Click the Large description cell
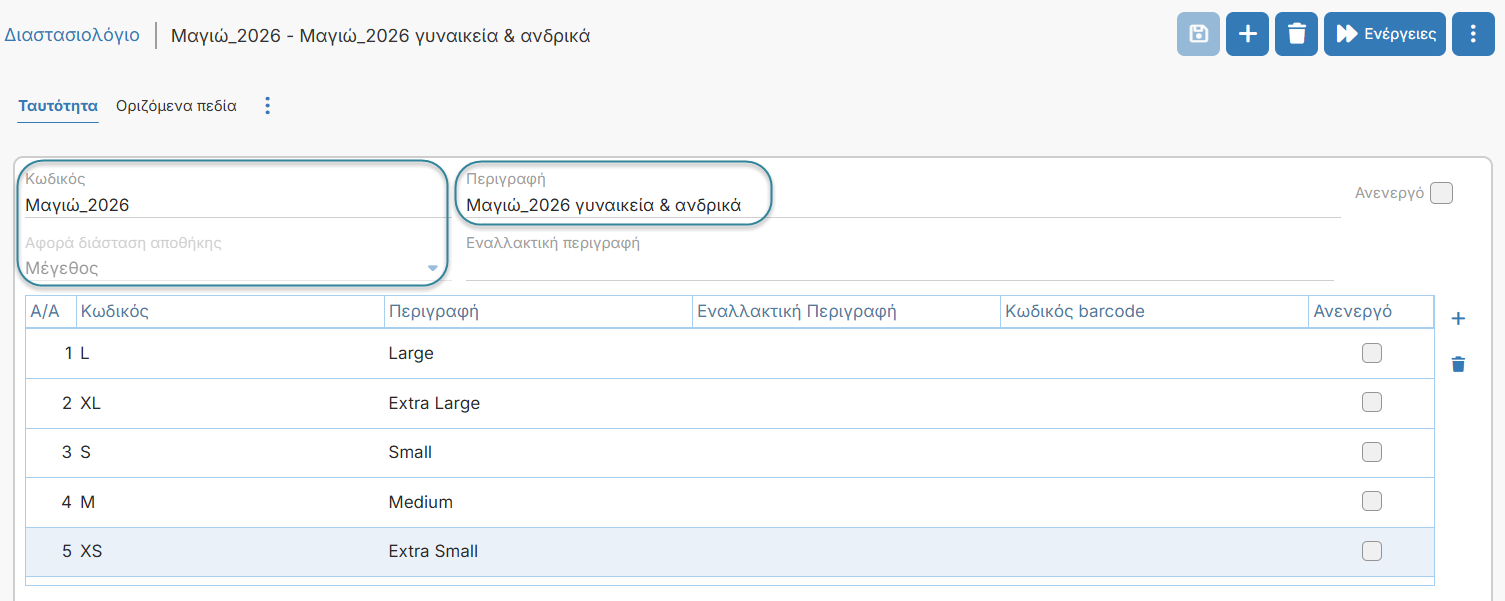1505x601 pixels. tap(539, 353)
